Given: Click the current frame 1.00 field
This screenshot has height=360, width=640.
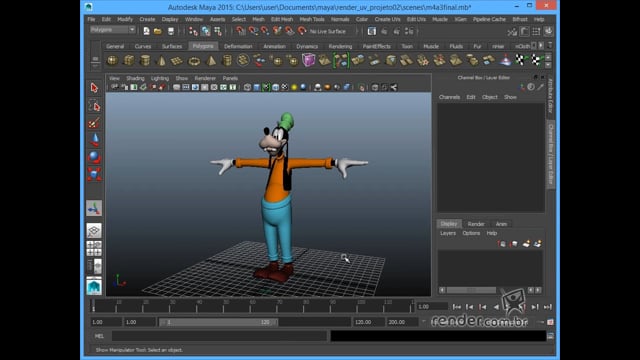Looking at the screenshot, I should [x=432, y=307].
